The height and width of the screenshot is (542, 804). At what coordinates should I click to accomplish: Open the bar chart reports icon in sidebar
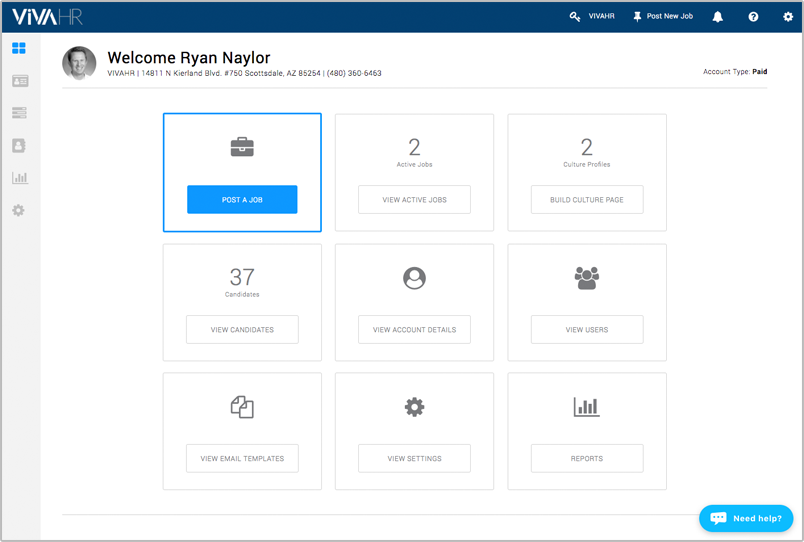point(19,178)
